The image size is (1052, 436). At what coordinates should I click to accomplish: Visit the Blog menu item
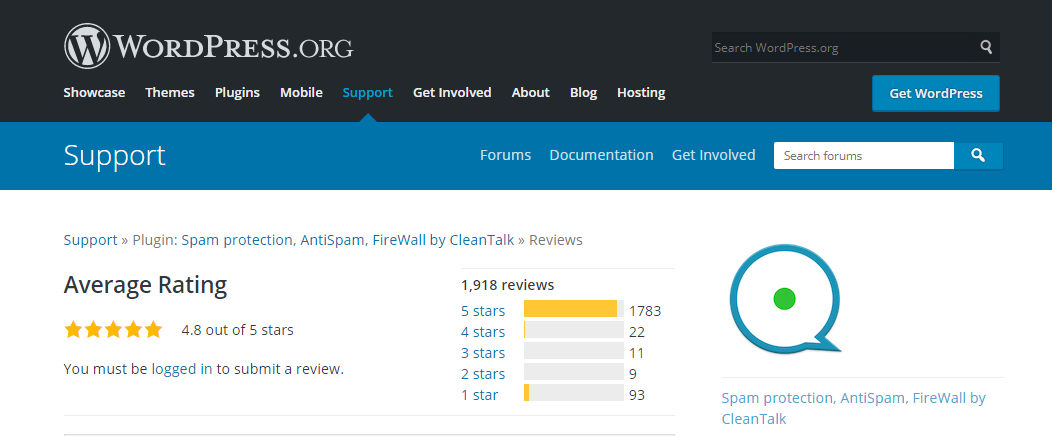click(x=584, y=93)
